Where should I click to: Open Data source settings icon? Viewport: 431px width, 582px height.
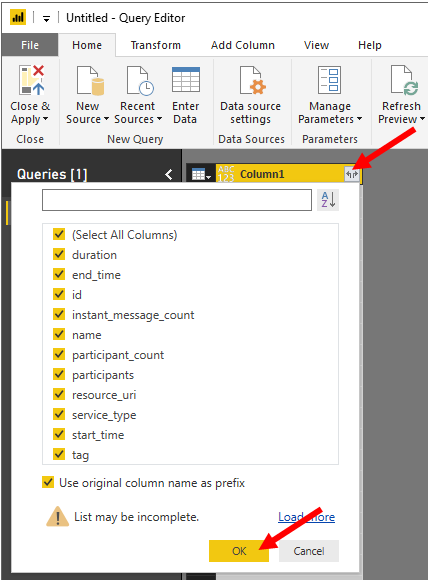click(253, 80)
